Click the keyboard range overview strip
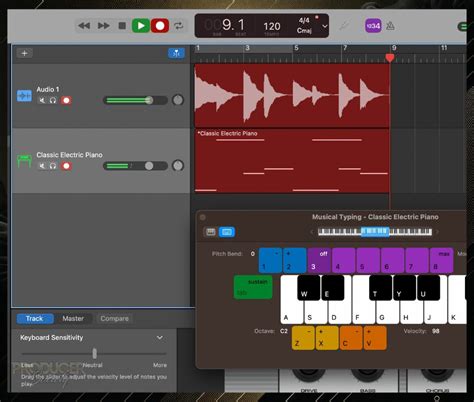The width and height of the screenshot is (474, 402). click(x=375, y=231)
